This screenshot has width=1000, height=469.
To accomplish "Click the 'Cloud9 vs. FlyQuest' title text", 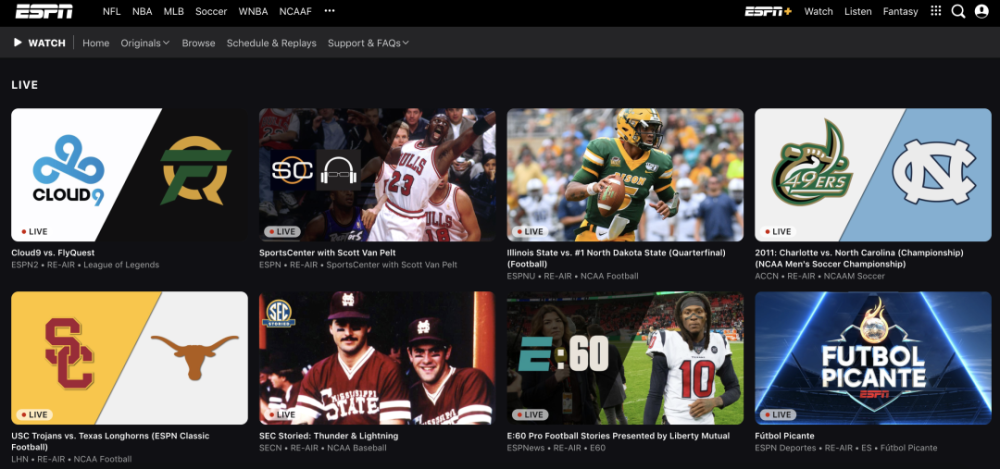I will [x=53, y=253].
